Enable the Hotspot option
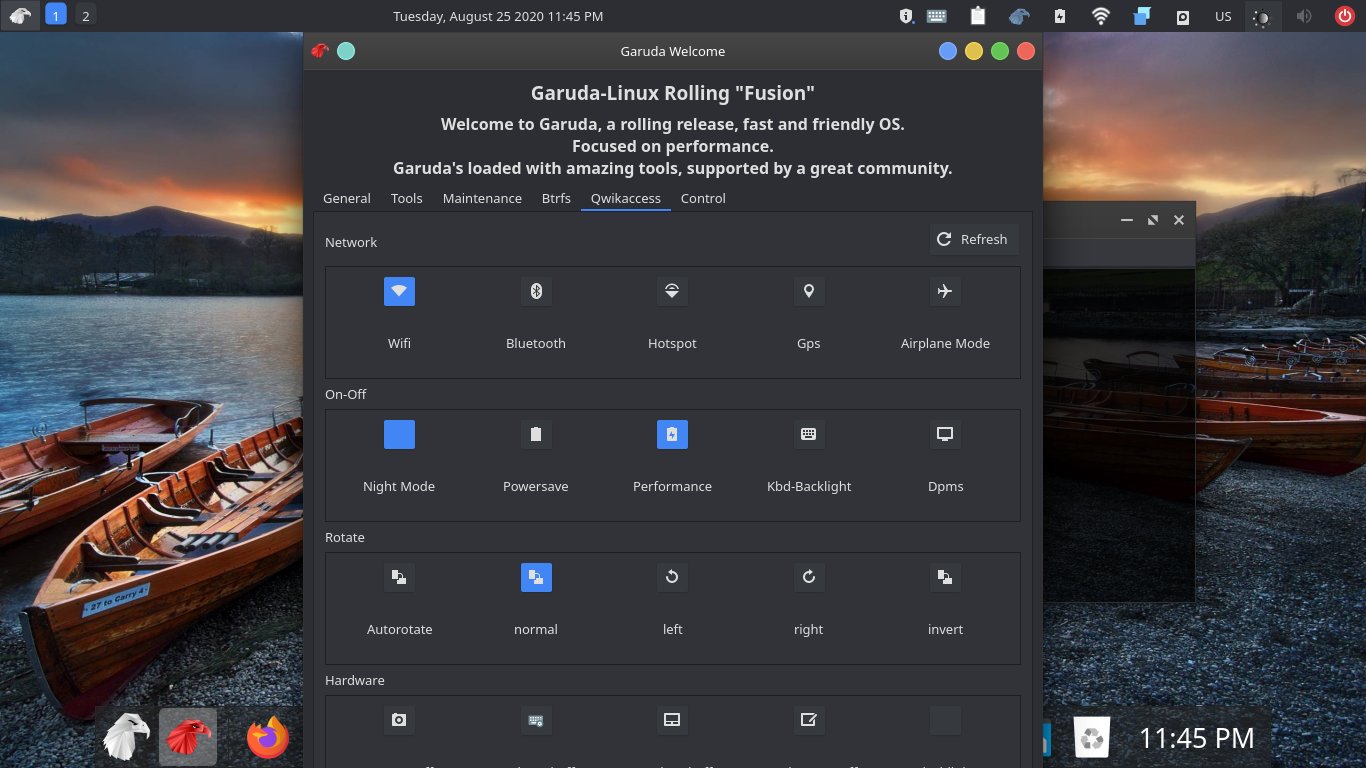Screen dimensions: 1366x768 672,291
